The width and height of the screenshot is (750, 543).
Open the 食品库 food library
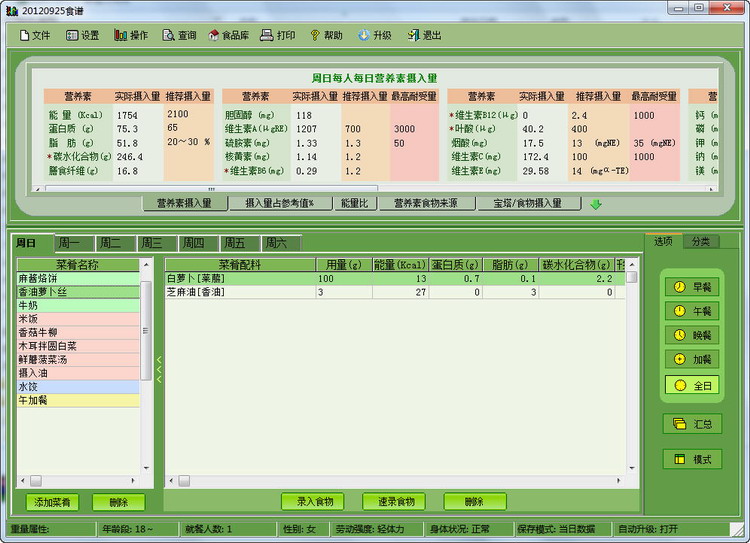coord(228,35)
